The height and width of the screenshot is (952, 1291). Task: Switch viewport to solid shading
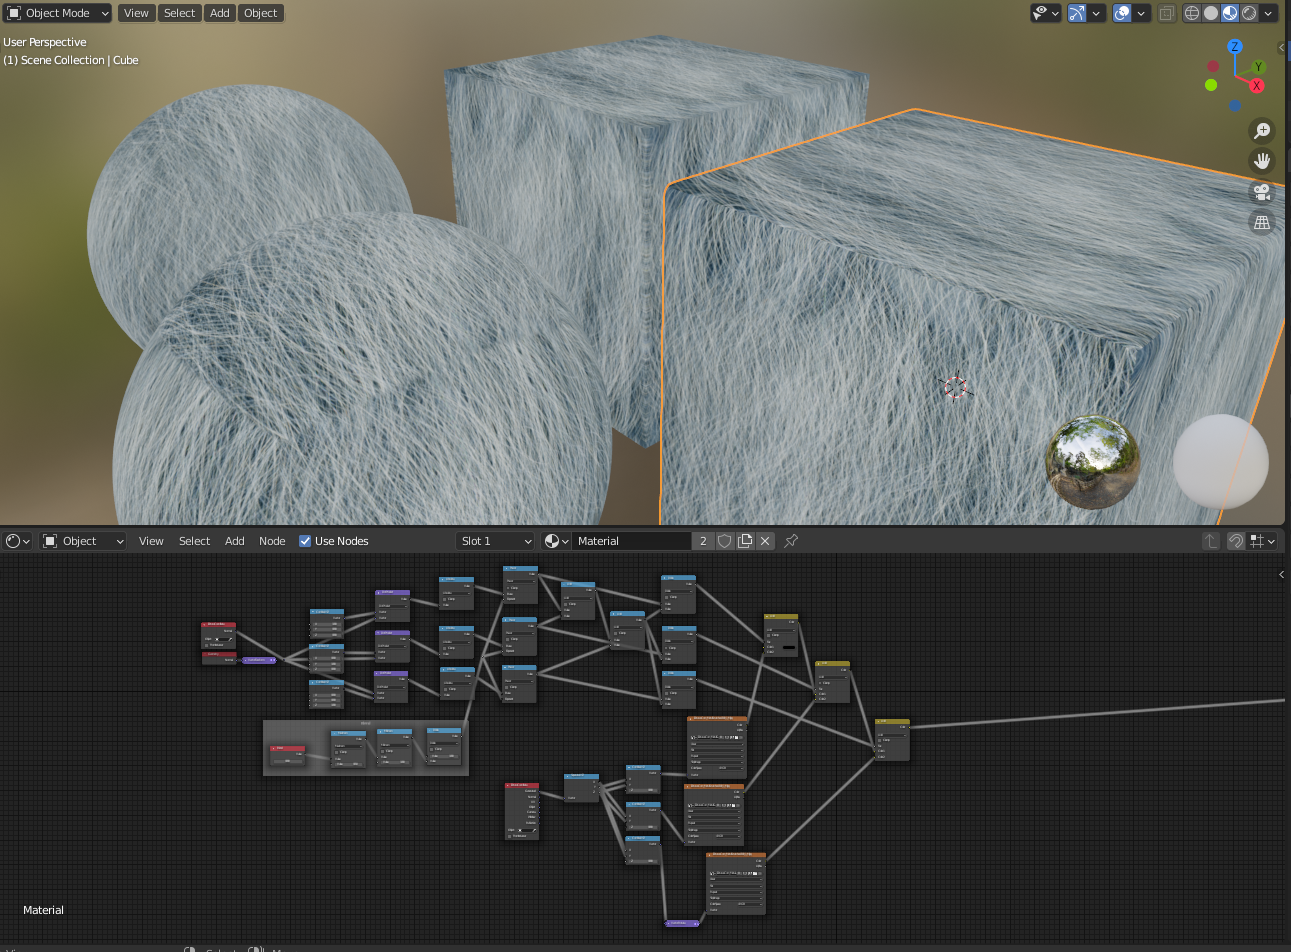click(x=1211, y=13)
